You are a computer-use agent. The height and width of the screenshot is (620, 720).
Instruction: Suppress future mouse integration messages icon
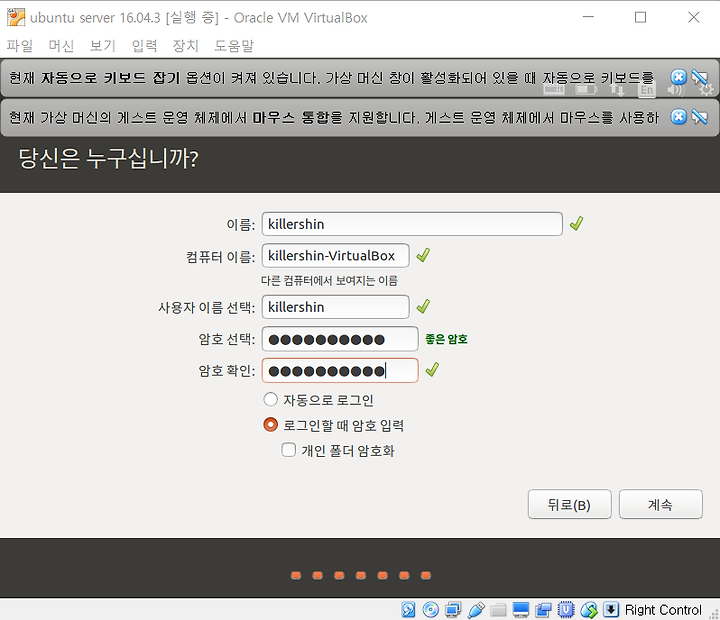click(699, 117)
